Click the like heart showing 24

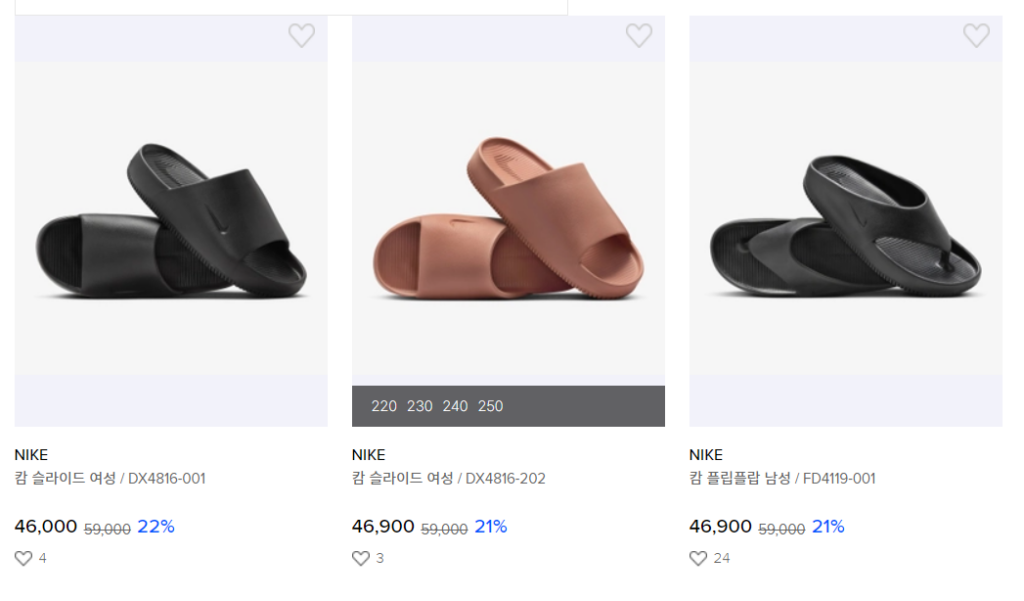[x=698, y=558]
